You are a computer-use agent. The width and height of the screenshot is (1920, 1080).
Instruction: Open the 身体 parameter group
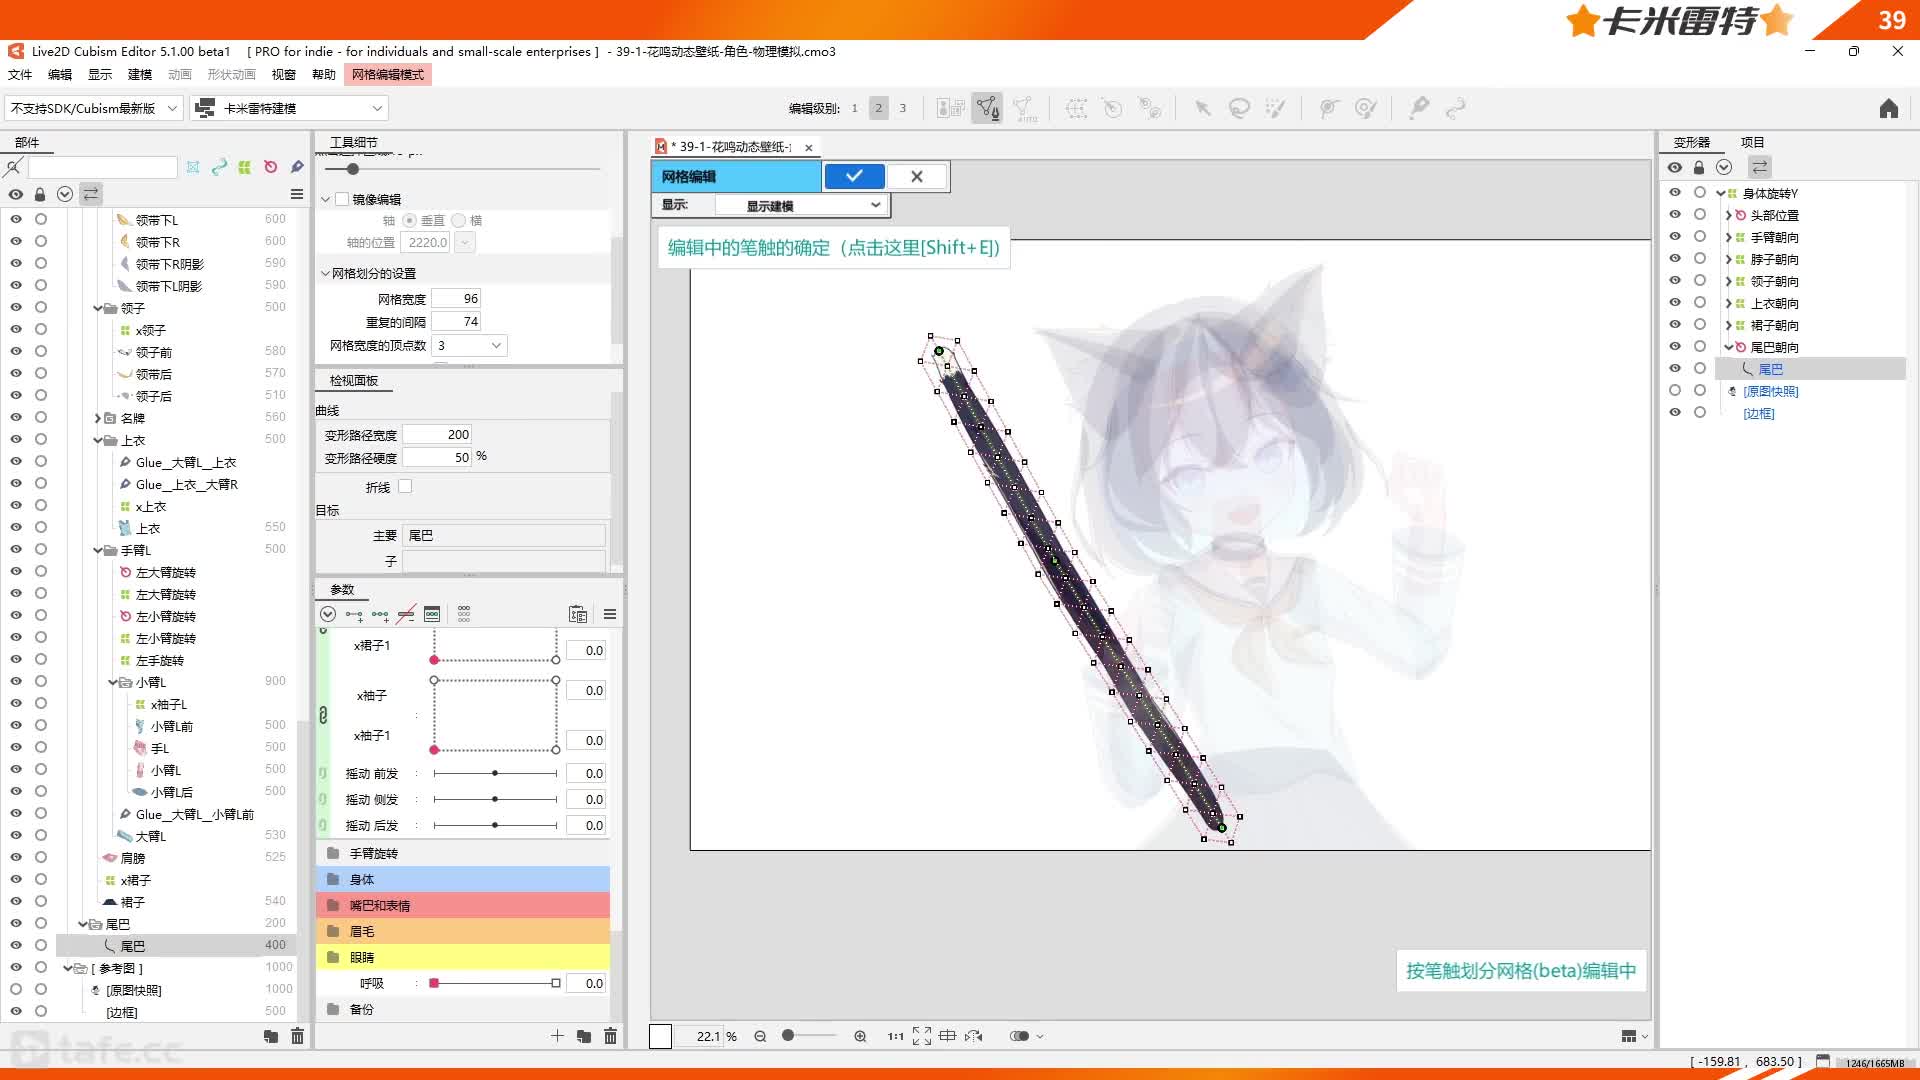point(463,879)
